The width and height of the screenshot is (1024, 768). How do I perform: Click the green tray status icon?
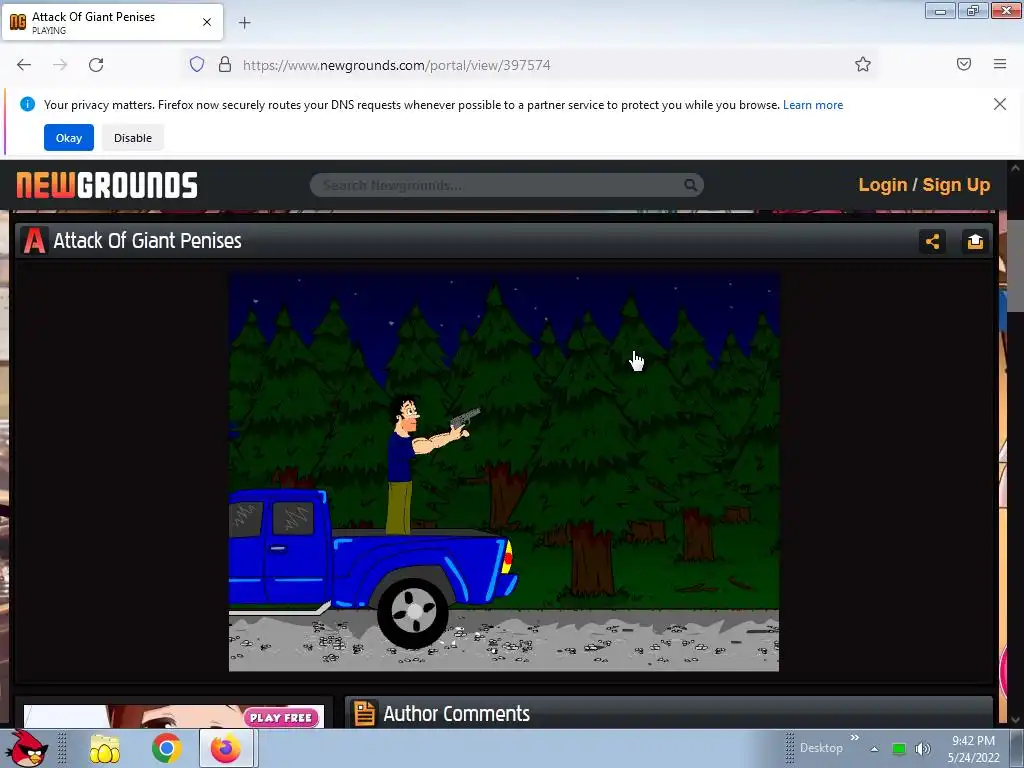pos(899,749)
